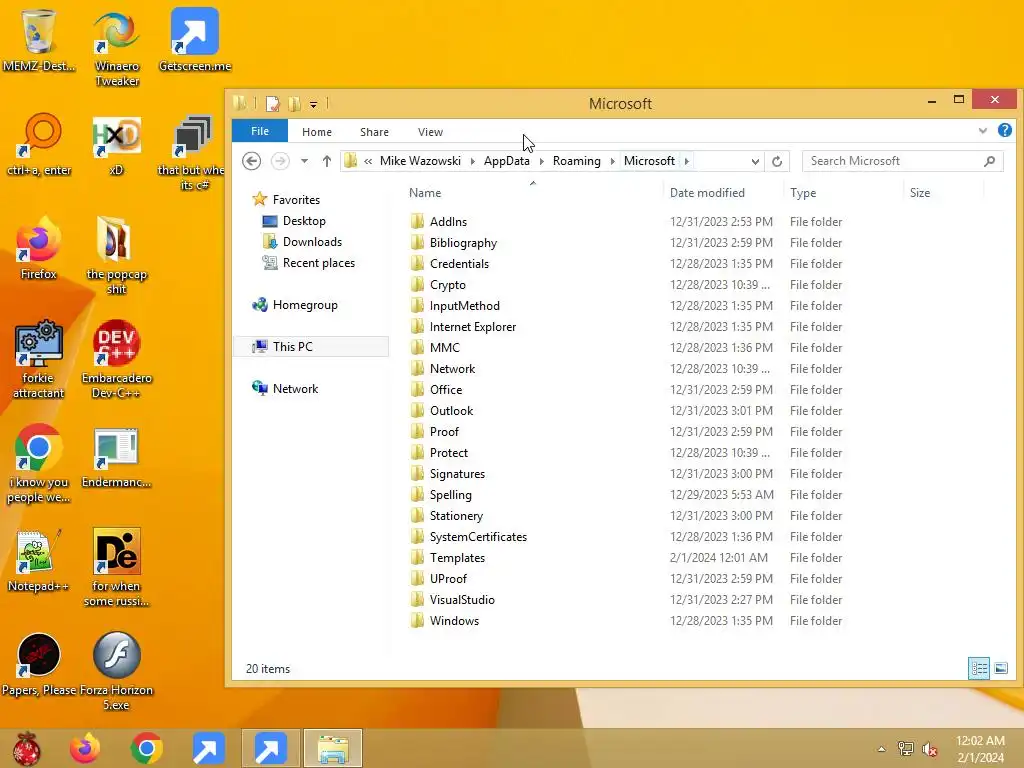Viewport: 1024px width, 768px height.
Task: Open Customize Quick Access Toolbar dropdown
Action: (313, 104)
